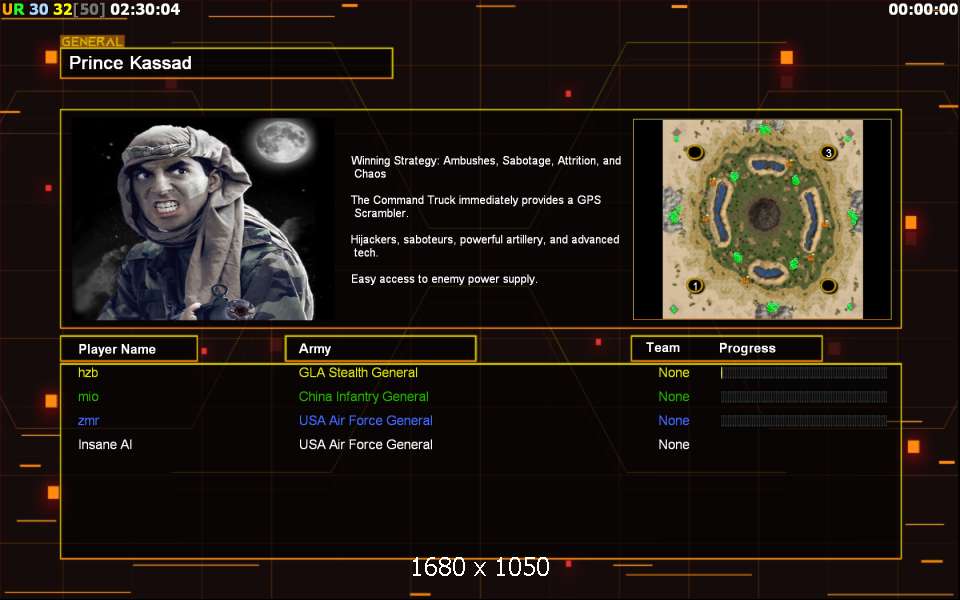This screenshot has width=960, height=600.
Task: Click zmr's team value None
Action: [x=673, y=421]
